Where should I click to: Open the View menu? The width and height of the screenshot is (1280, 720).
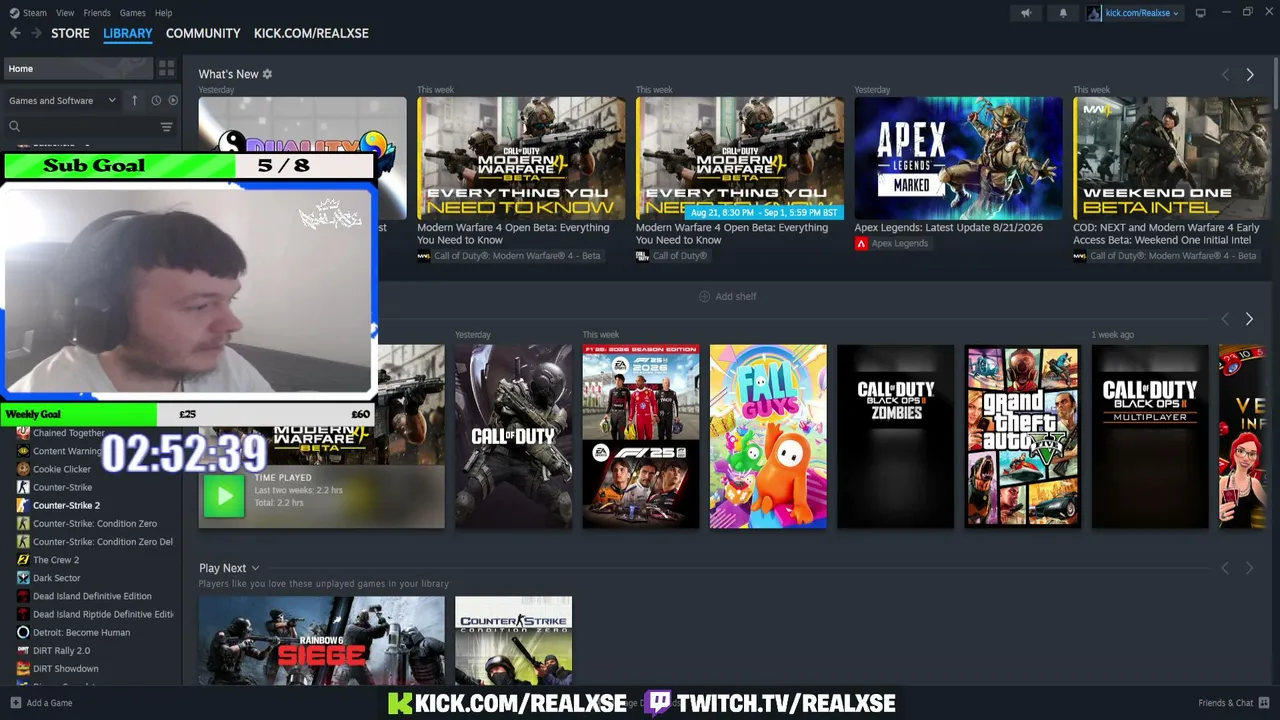point(65,13)
